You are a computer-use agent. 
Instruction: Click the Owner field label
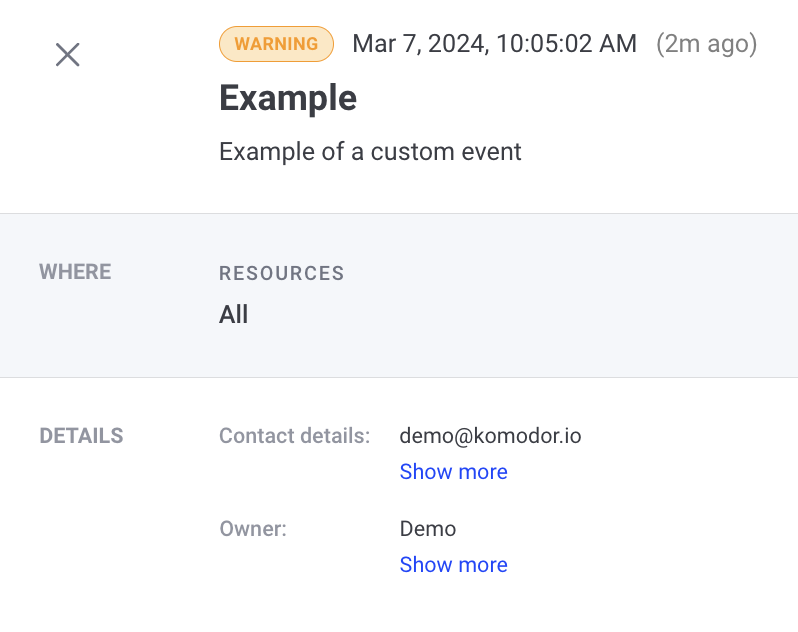coord(253,529)
